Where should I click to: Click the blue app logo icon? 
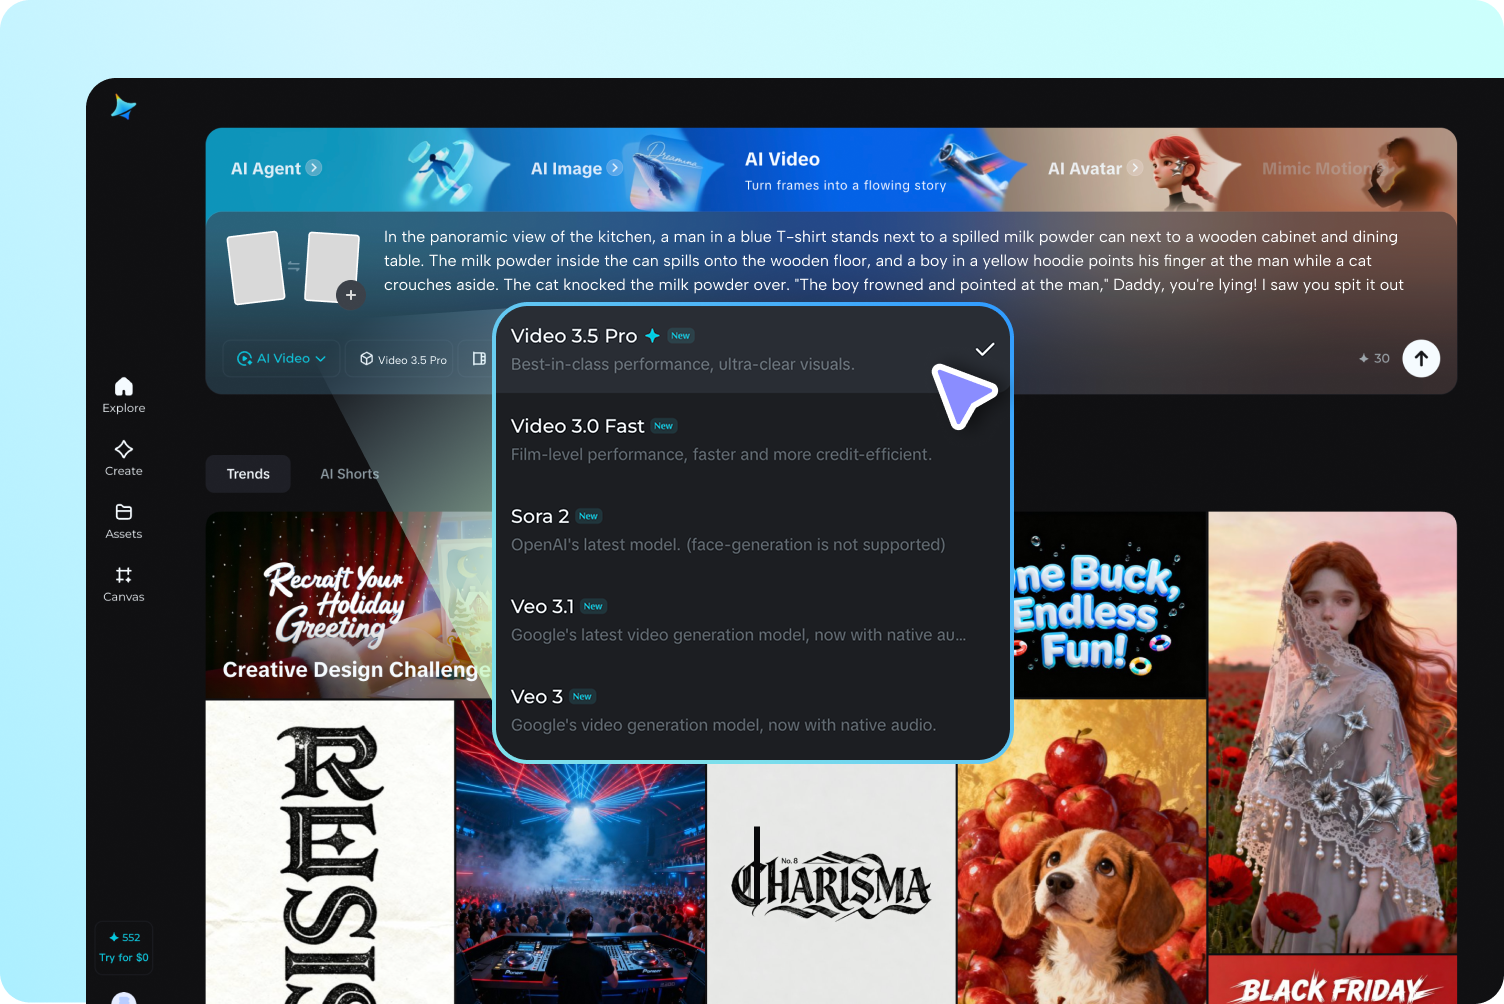[123, 107]
